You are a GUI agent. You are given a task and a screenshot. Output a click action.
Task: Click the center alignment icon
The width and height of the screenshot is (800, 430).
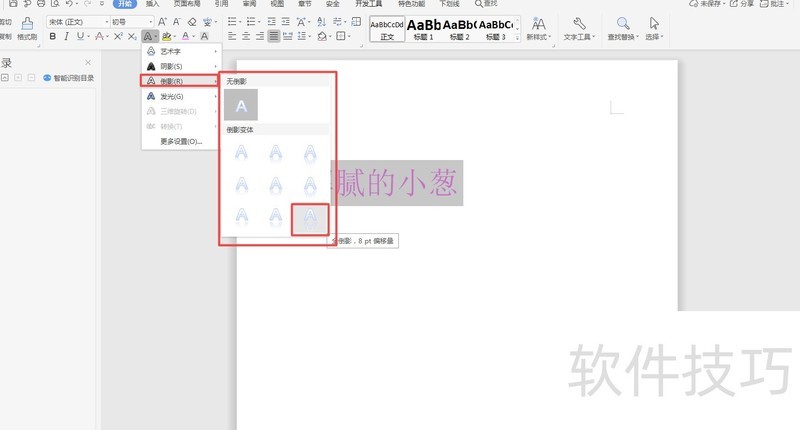tap(246, 36)
